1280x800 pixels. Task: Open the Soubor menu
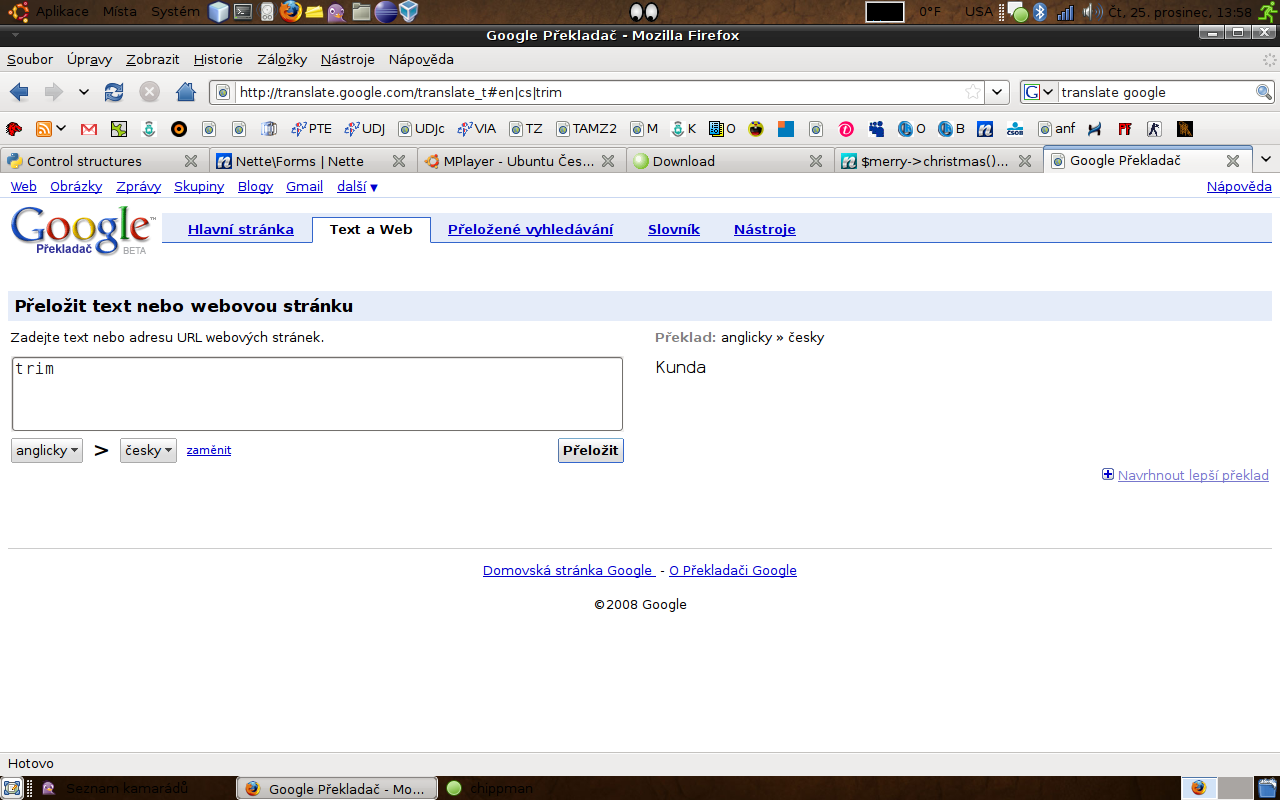[x=30, y=59]
